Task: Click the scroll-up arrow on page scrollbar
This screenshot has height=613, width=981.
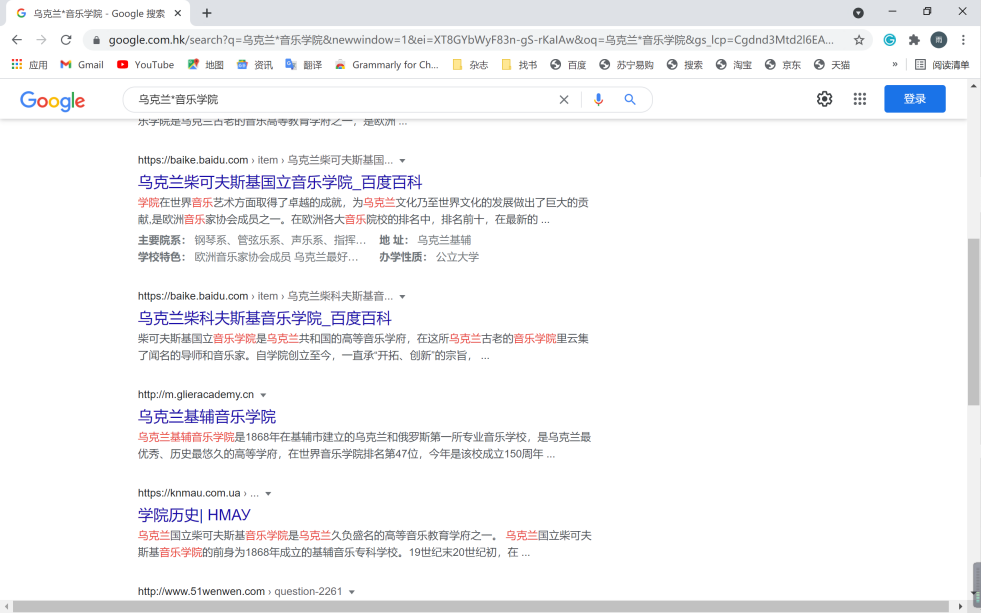Action: pos(973,86)
